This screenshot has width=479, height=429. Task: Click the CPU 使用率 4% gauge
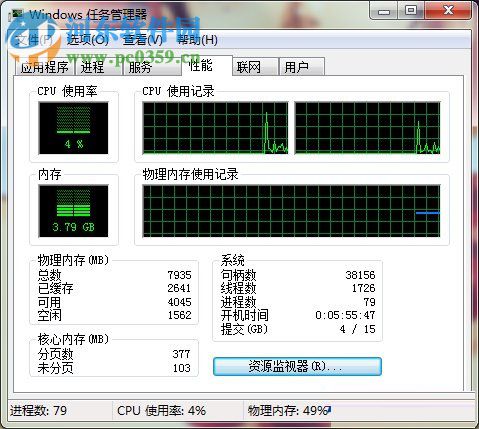coord(73,128)
